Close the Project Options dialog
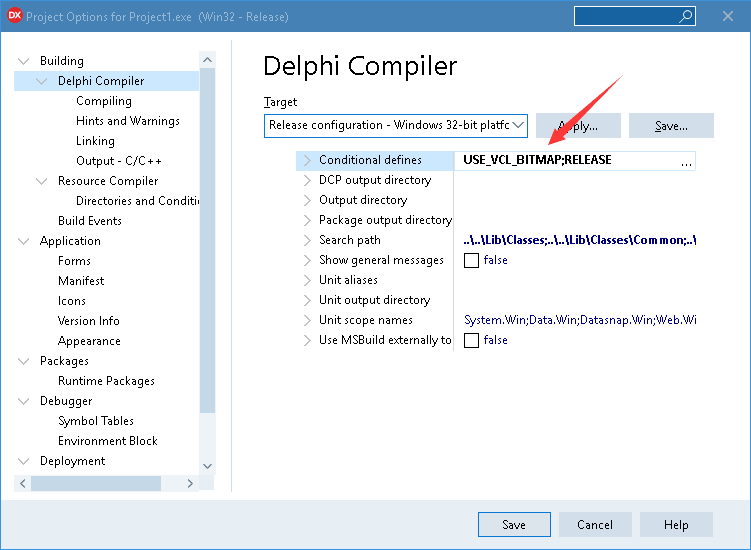 [727, 16]
